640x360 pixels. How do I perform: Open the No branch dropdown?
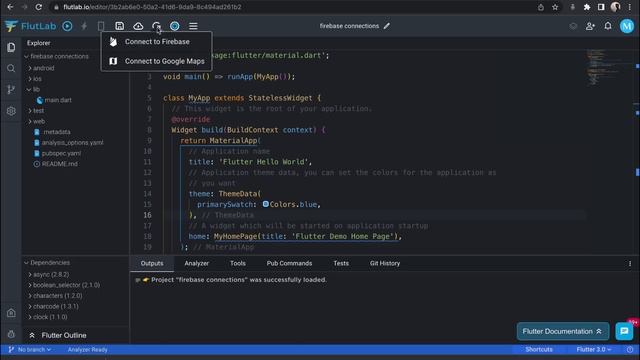coord(29,350)
